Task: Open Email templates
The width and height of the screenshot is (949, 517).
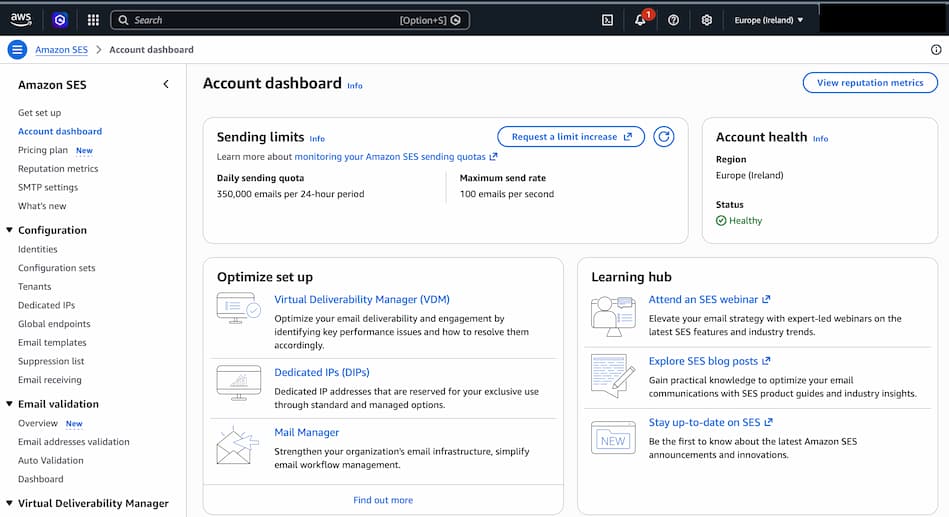Action: 52,343
